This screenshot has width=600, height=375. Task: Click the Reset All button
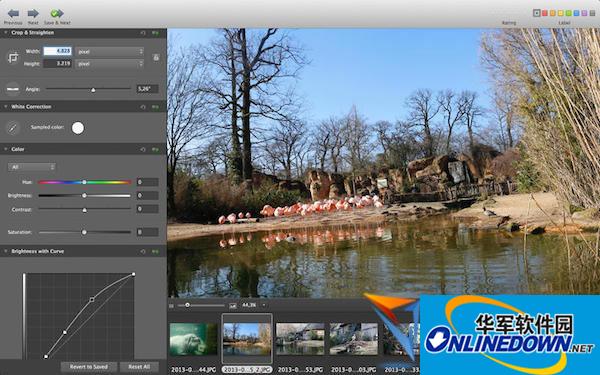pyautogui.click(x=139, y=367)
